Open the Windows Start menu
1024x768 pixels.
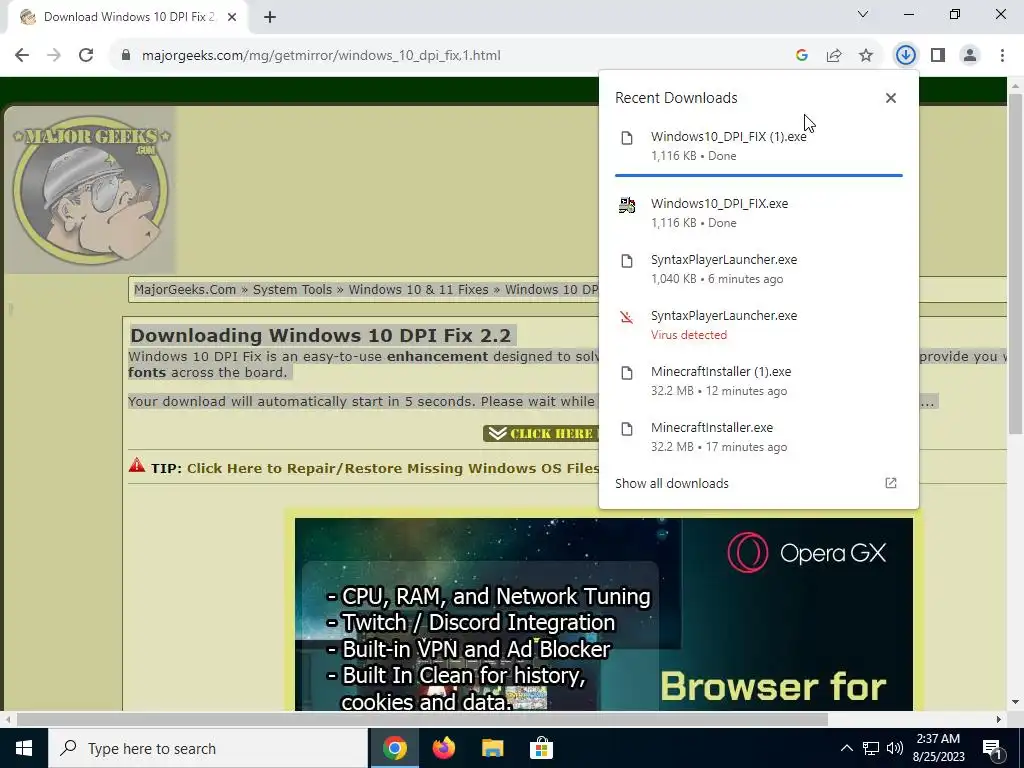(x=24, y=748)
